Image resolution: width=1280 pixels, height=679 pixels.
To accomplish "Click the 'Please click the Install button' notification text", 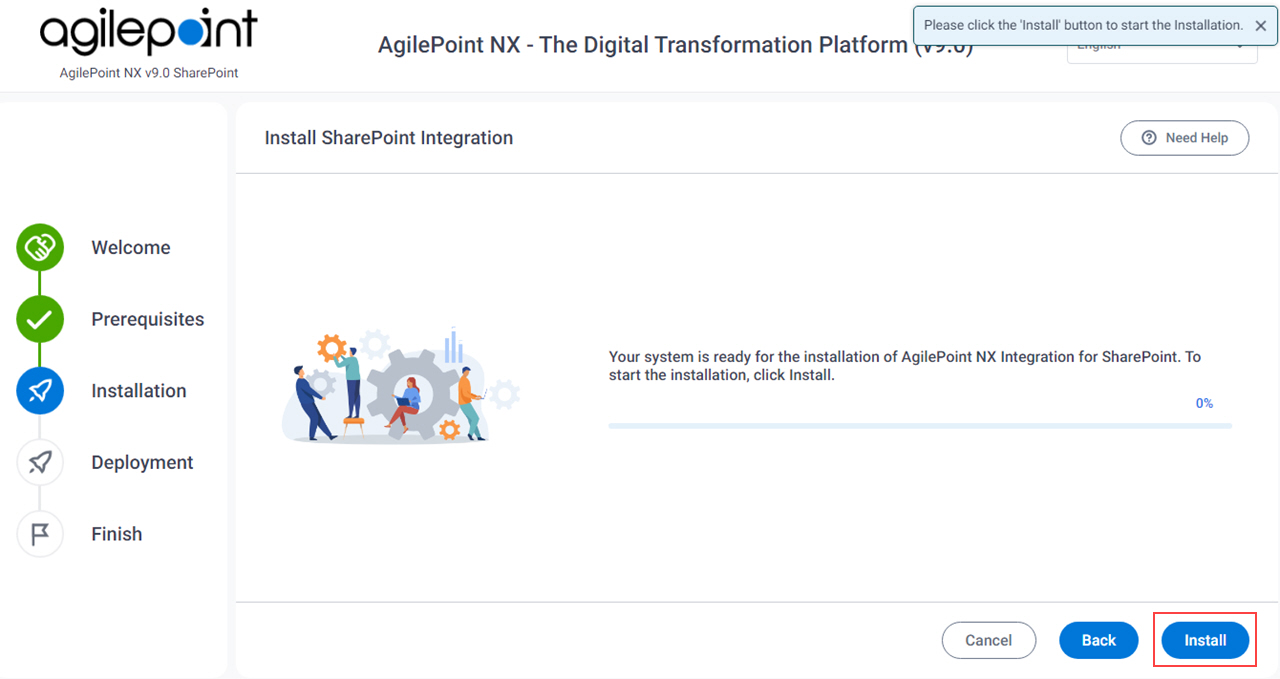I will click(x=1083, y=25).
